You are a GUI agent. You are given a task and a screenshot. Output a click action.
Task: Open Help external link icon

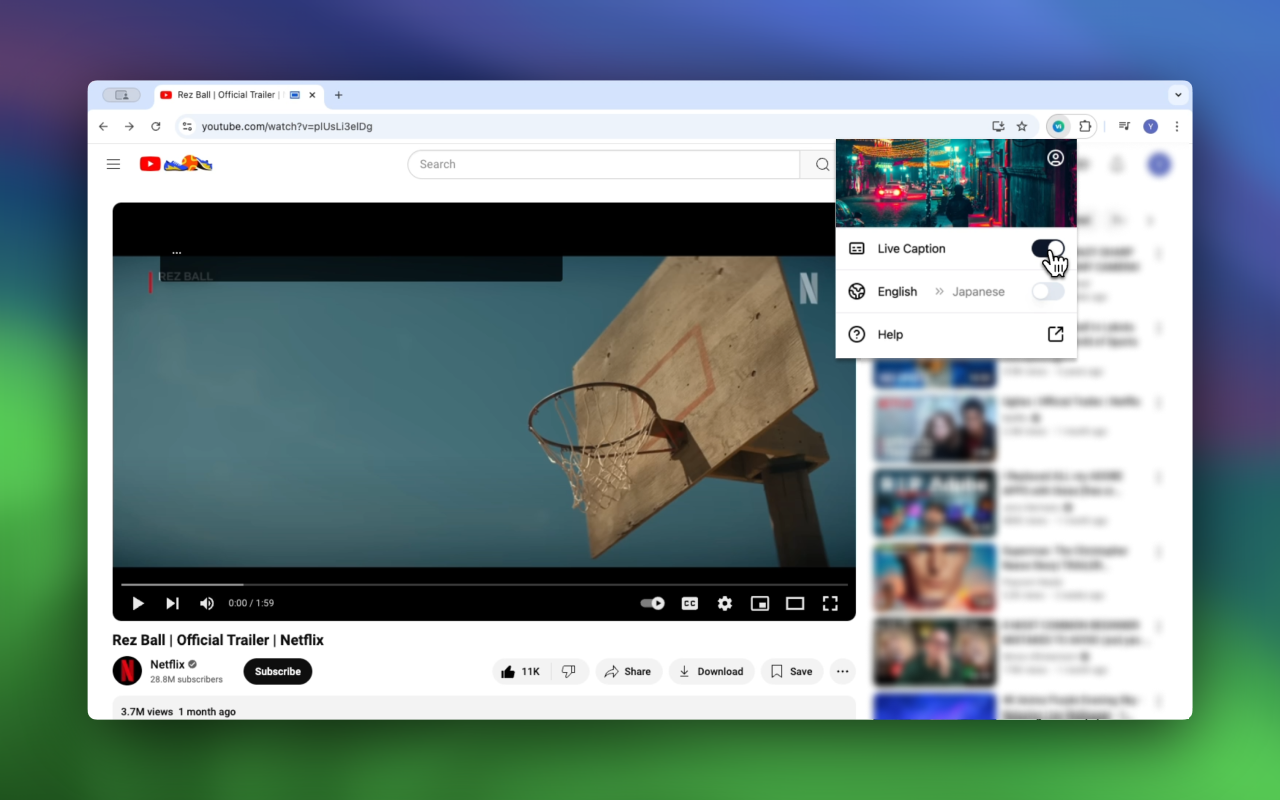click(1055, 334)
